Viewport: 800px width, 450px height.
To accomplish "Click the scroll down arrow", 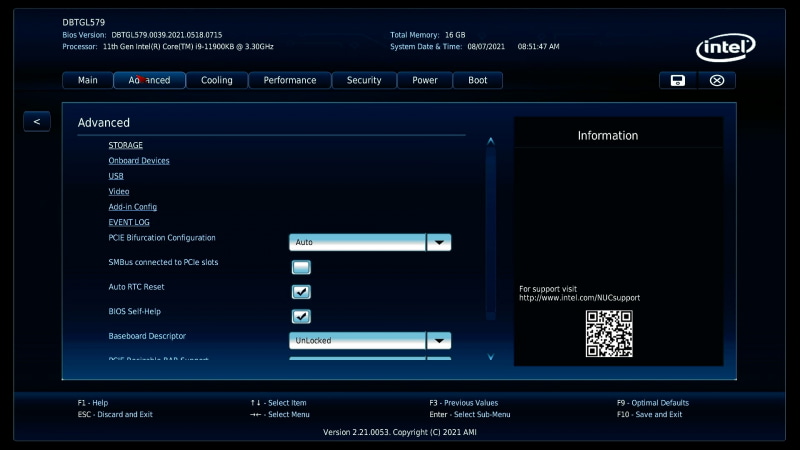I will coord(491,357).
